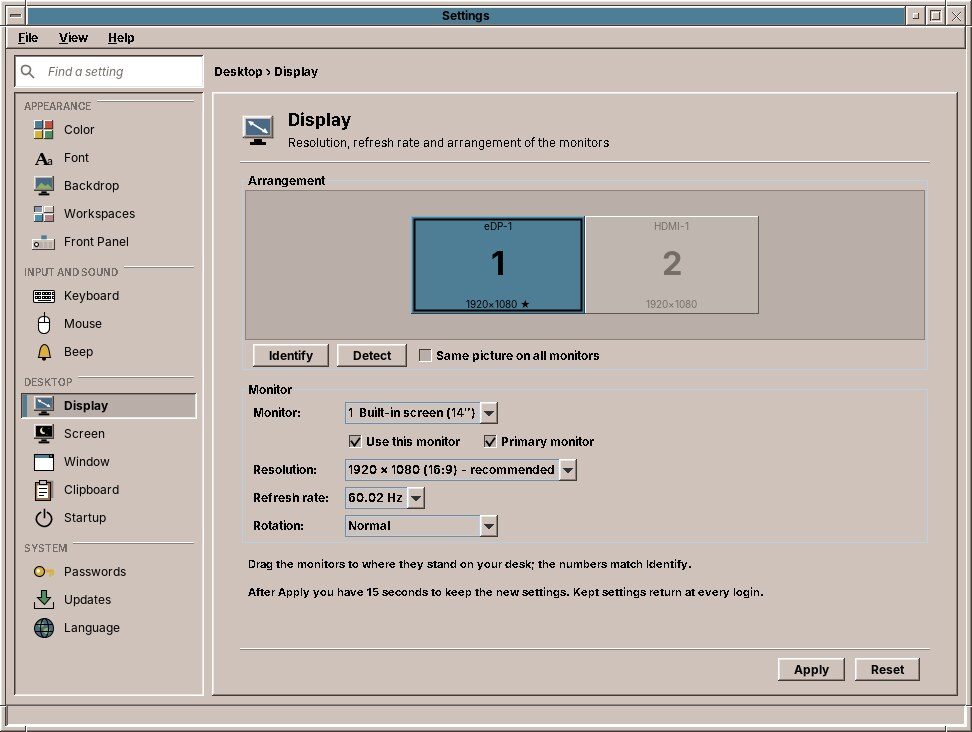The image size is (972, 732).
Task: Open the Language globe icon
Action: point(43,628)
